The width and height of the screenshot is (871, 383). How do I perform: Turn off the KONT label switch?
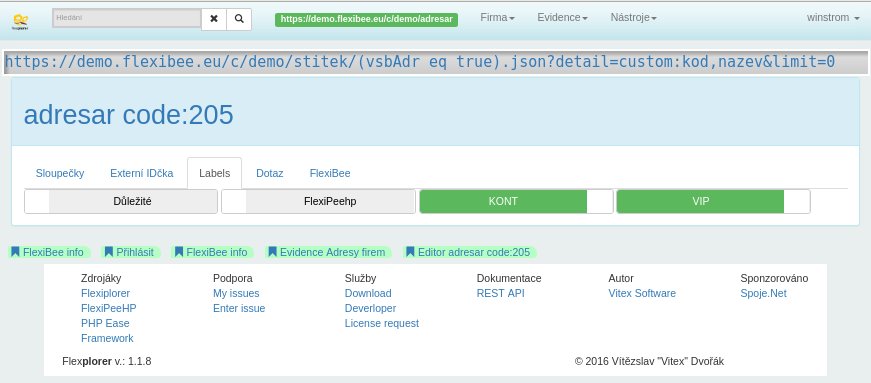click(x=516, y=201)
